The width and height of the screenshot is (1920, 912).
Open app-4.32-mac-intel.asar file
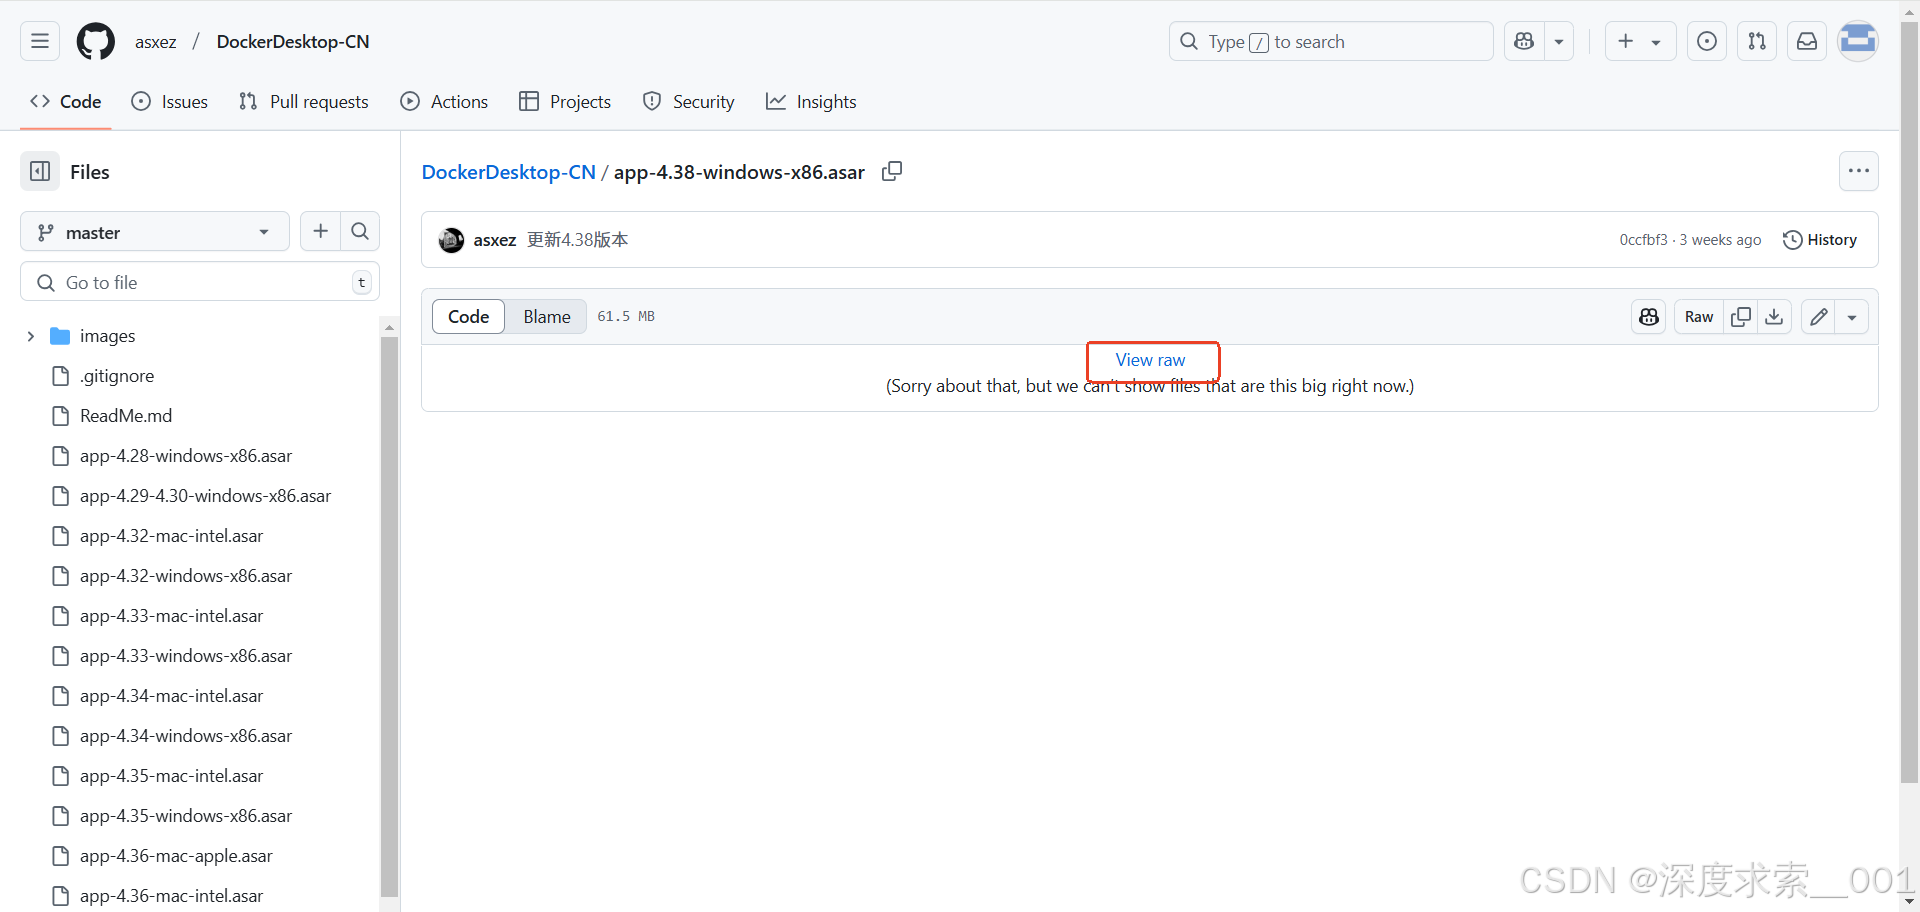(171, 536)
